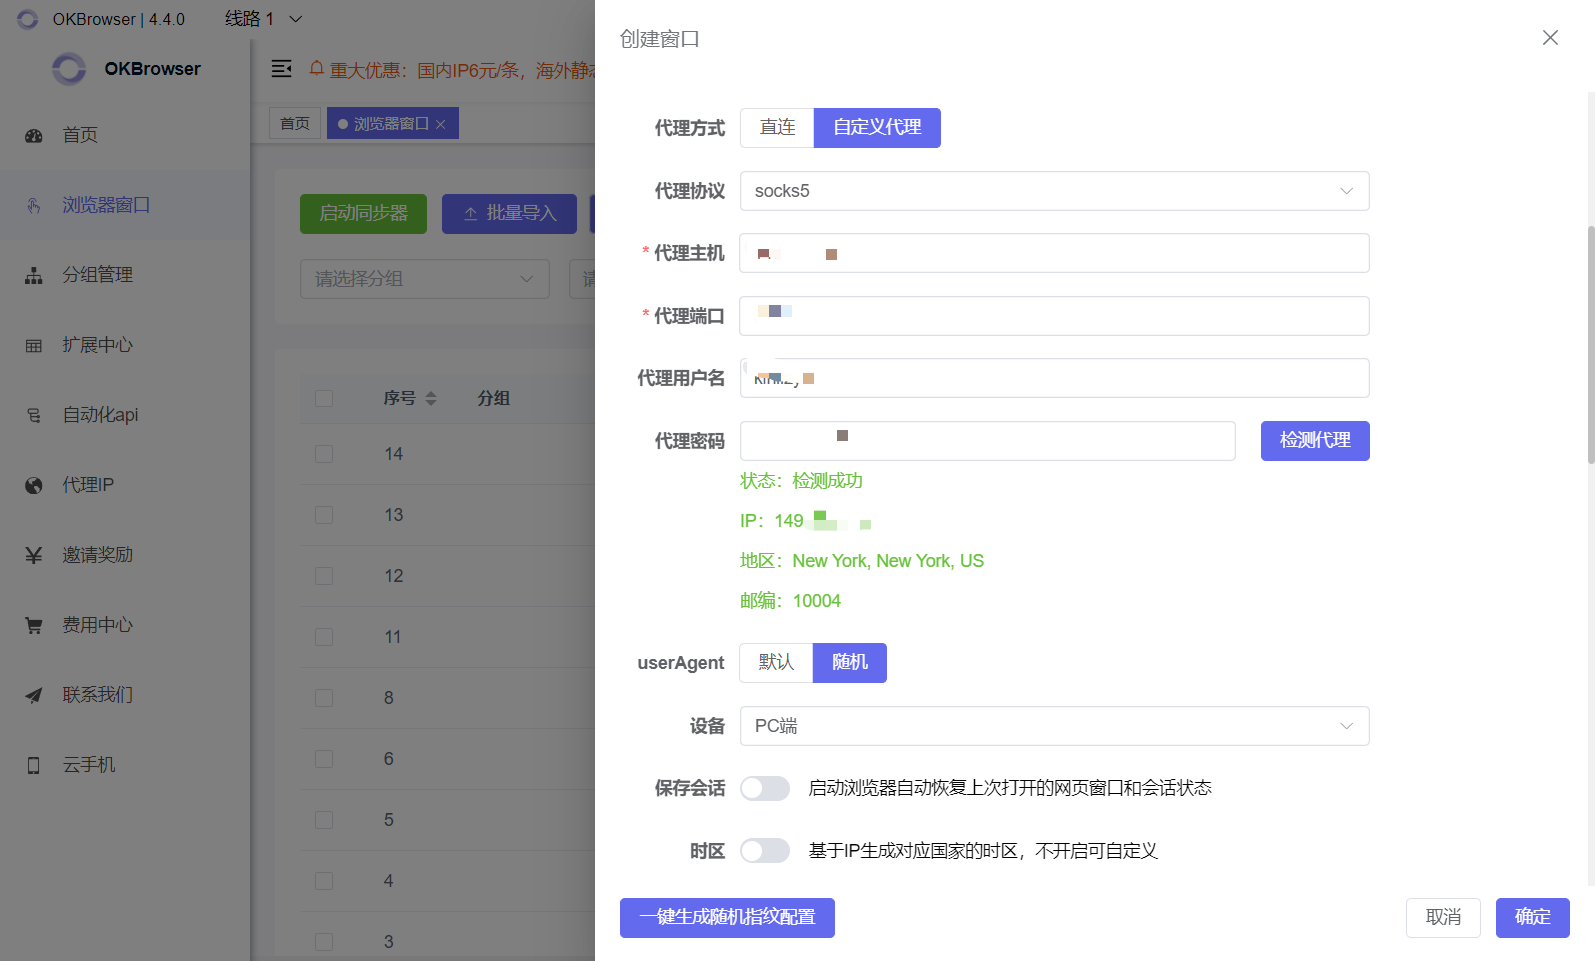Click the 代理密码 input field
This screenshot has height=961, width=1595.
[987, 441]
